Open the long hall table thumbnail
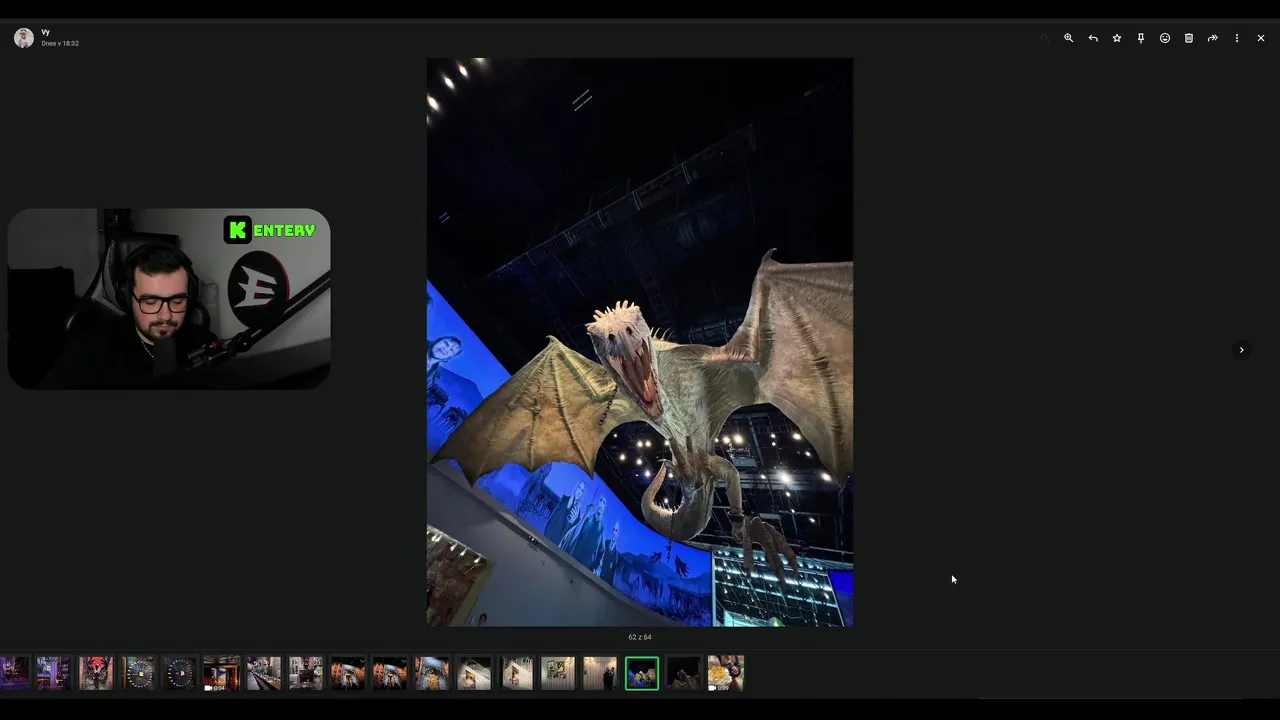 click(264, 673)
